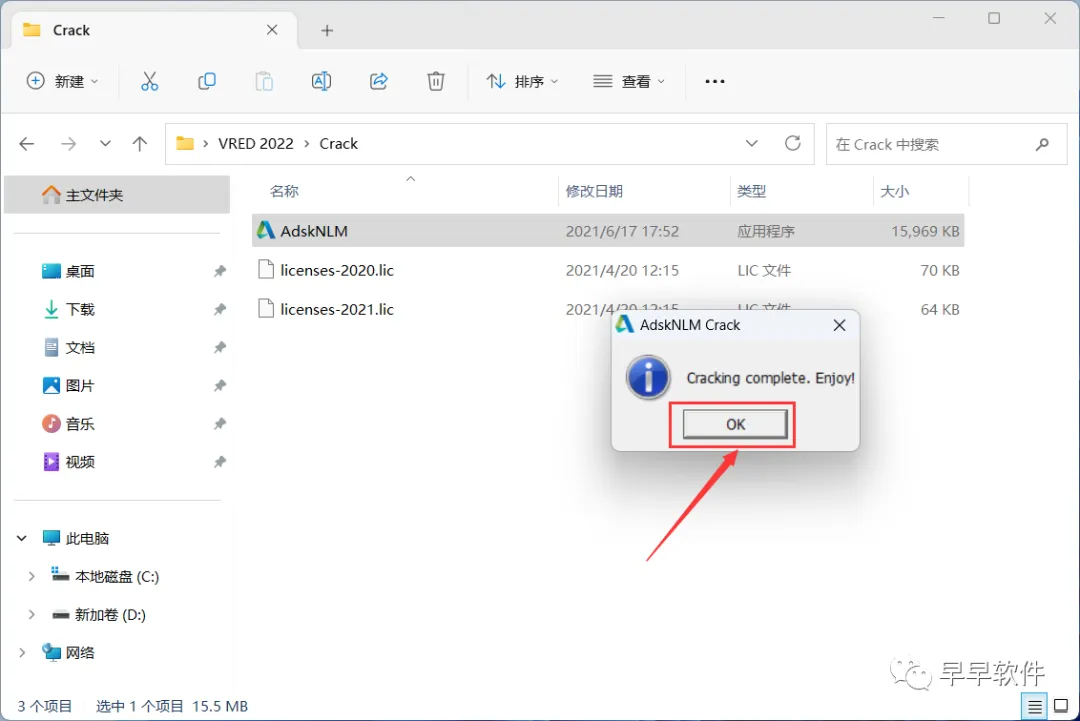Viewport: 1080px width, 721px height.
Task: Click the AdskNLM file icon
Action: (266, 230)
